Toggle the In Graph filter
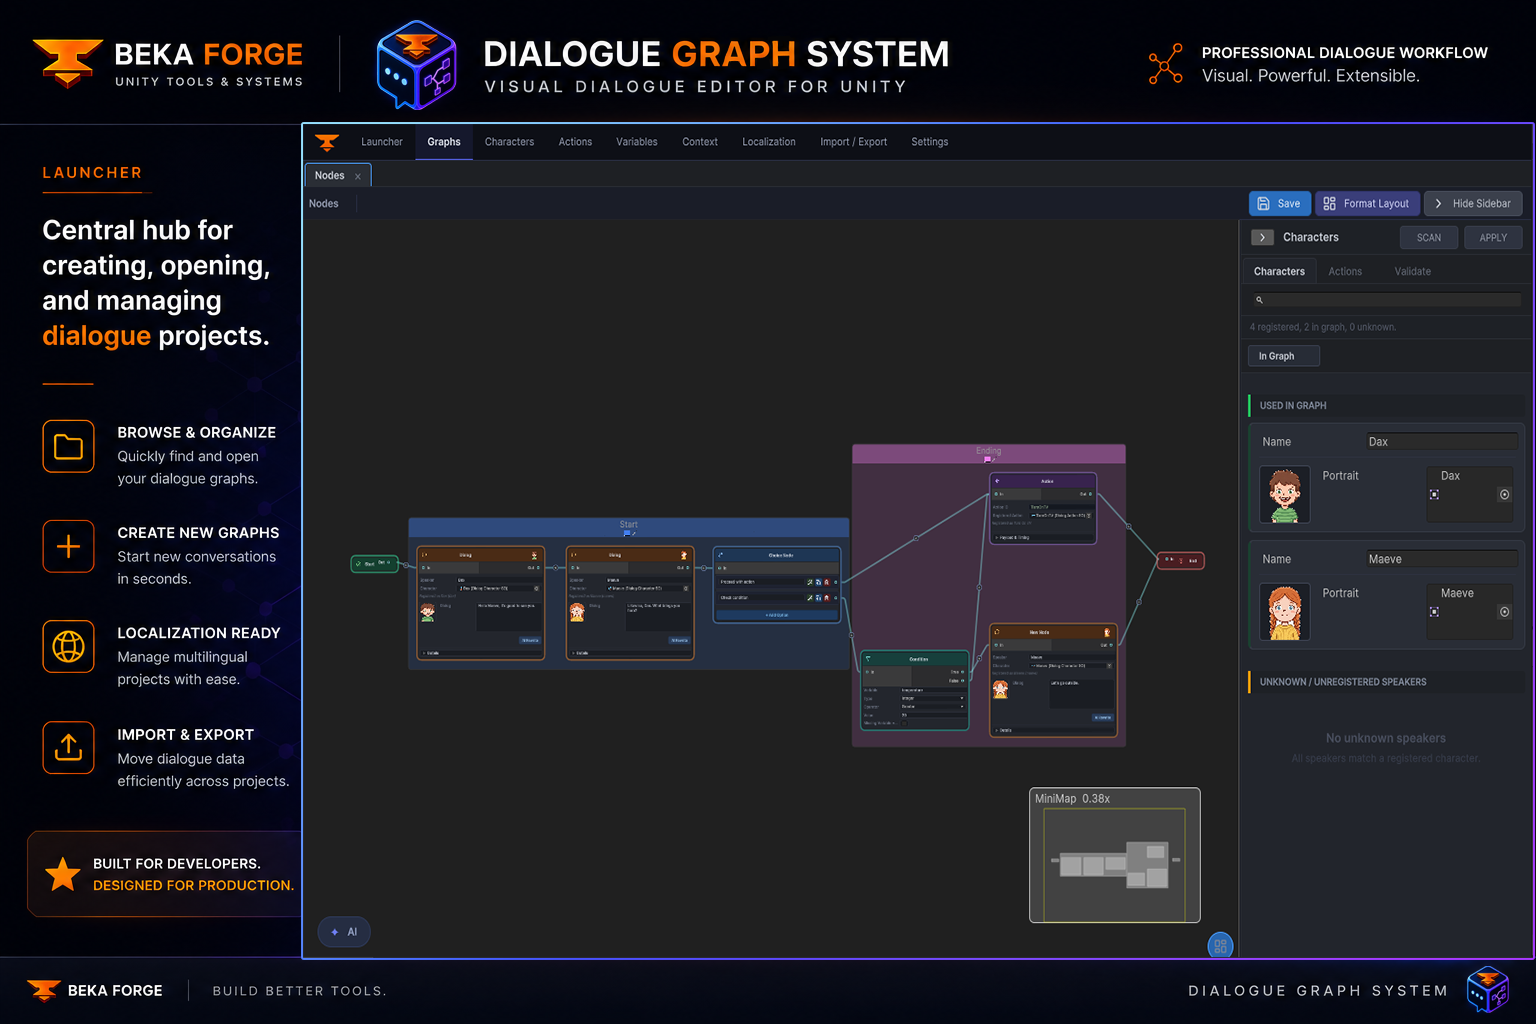Viewport: 1536px width, 1024px height. point(1283,356)
